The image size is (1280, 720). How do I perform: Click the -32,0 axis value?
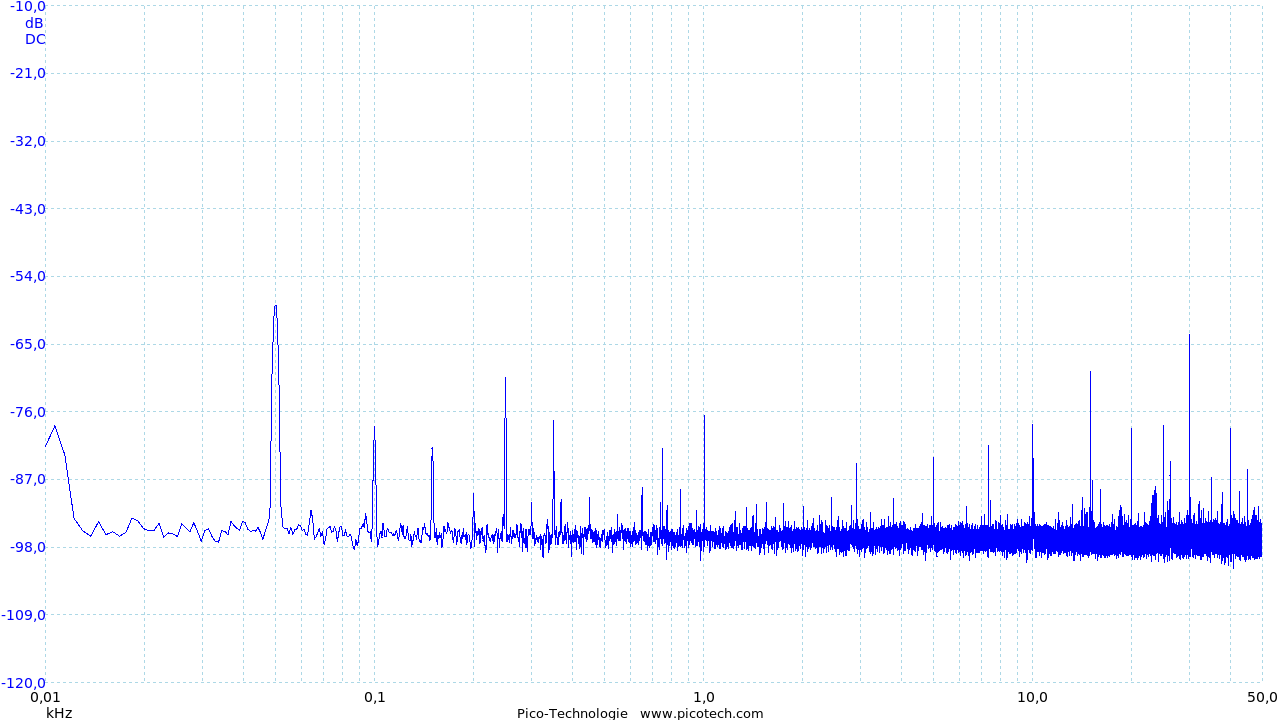point(28,141)
